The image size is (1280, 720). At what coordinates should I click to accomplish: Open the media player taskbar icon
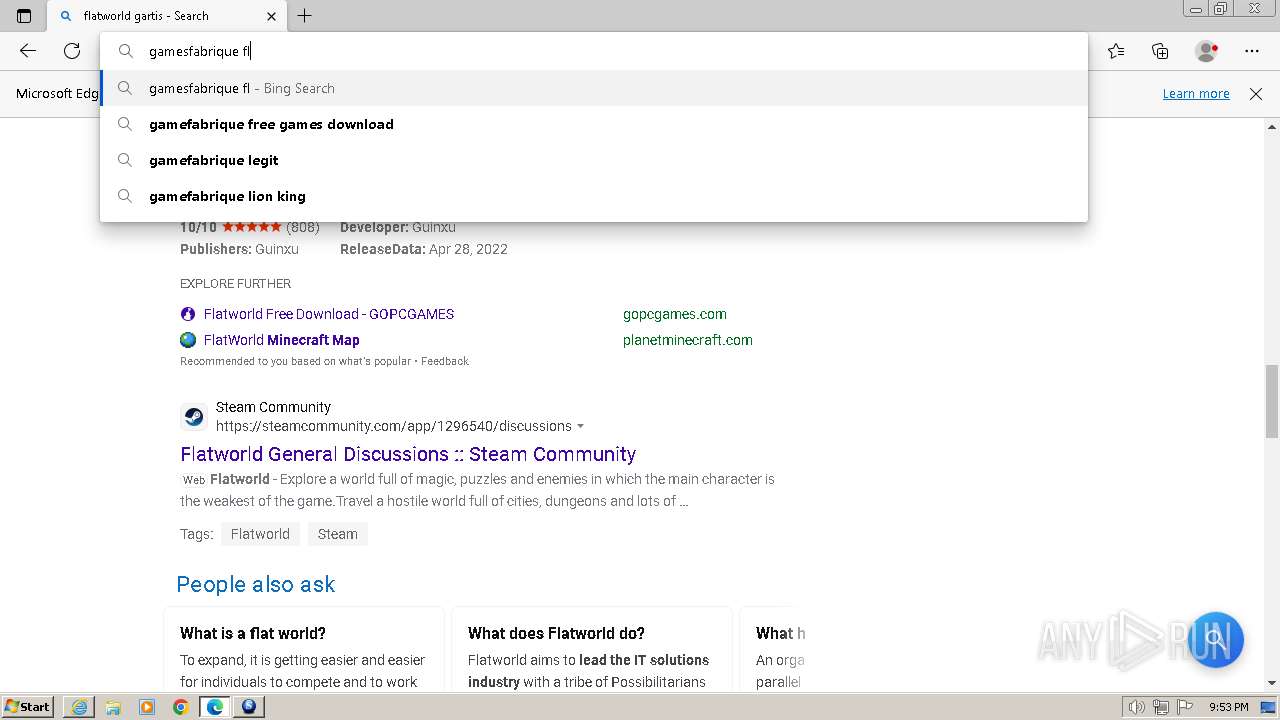[147, 707]
